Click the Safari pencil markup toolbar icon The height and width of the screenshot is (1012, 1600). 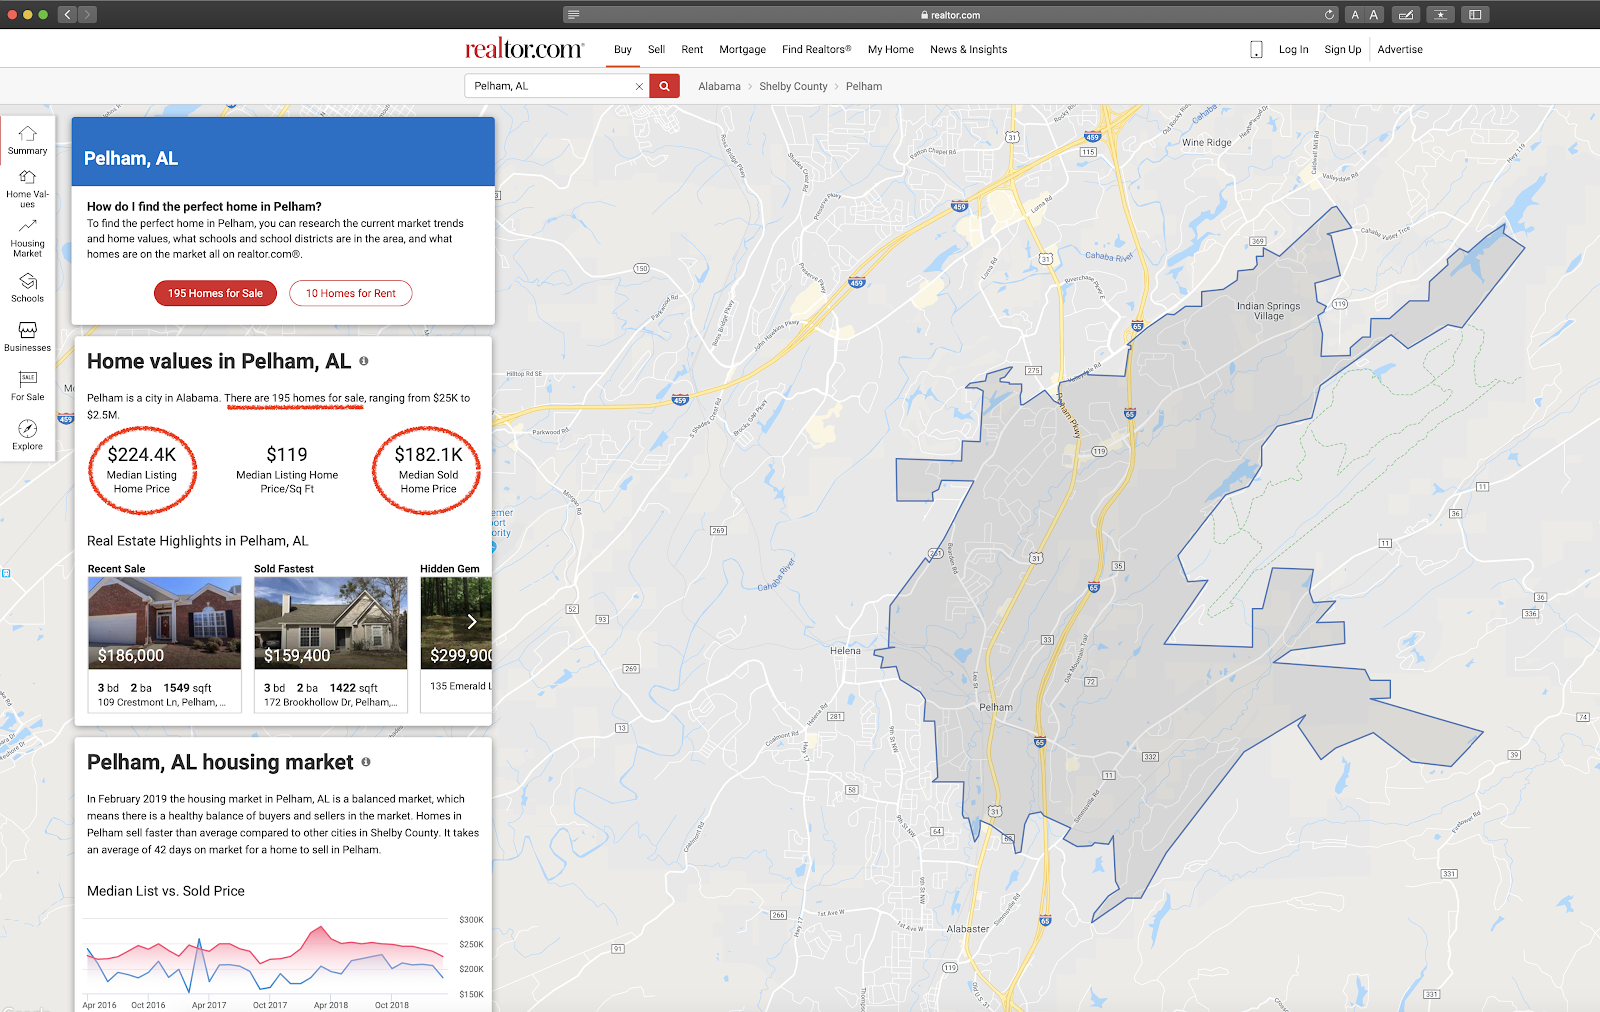point(1406,15)
